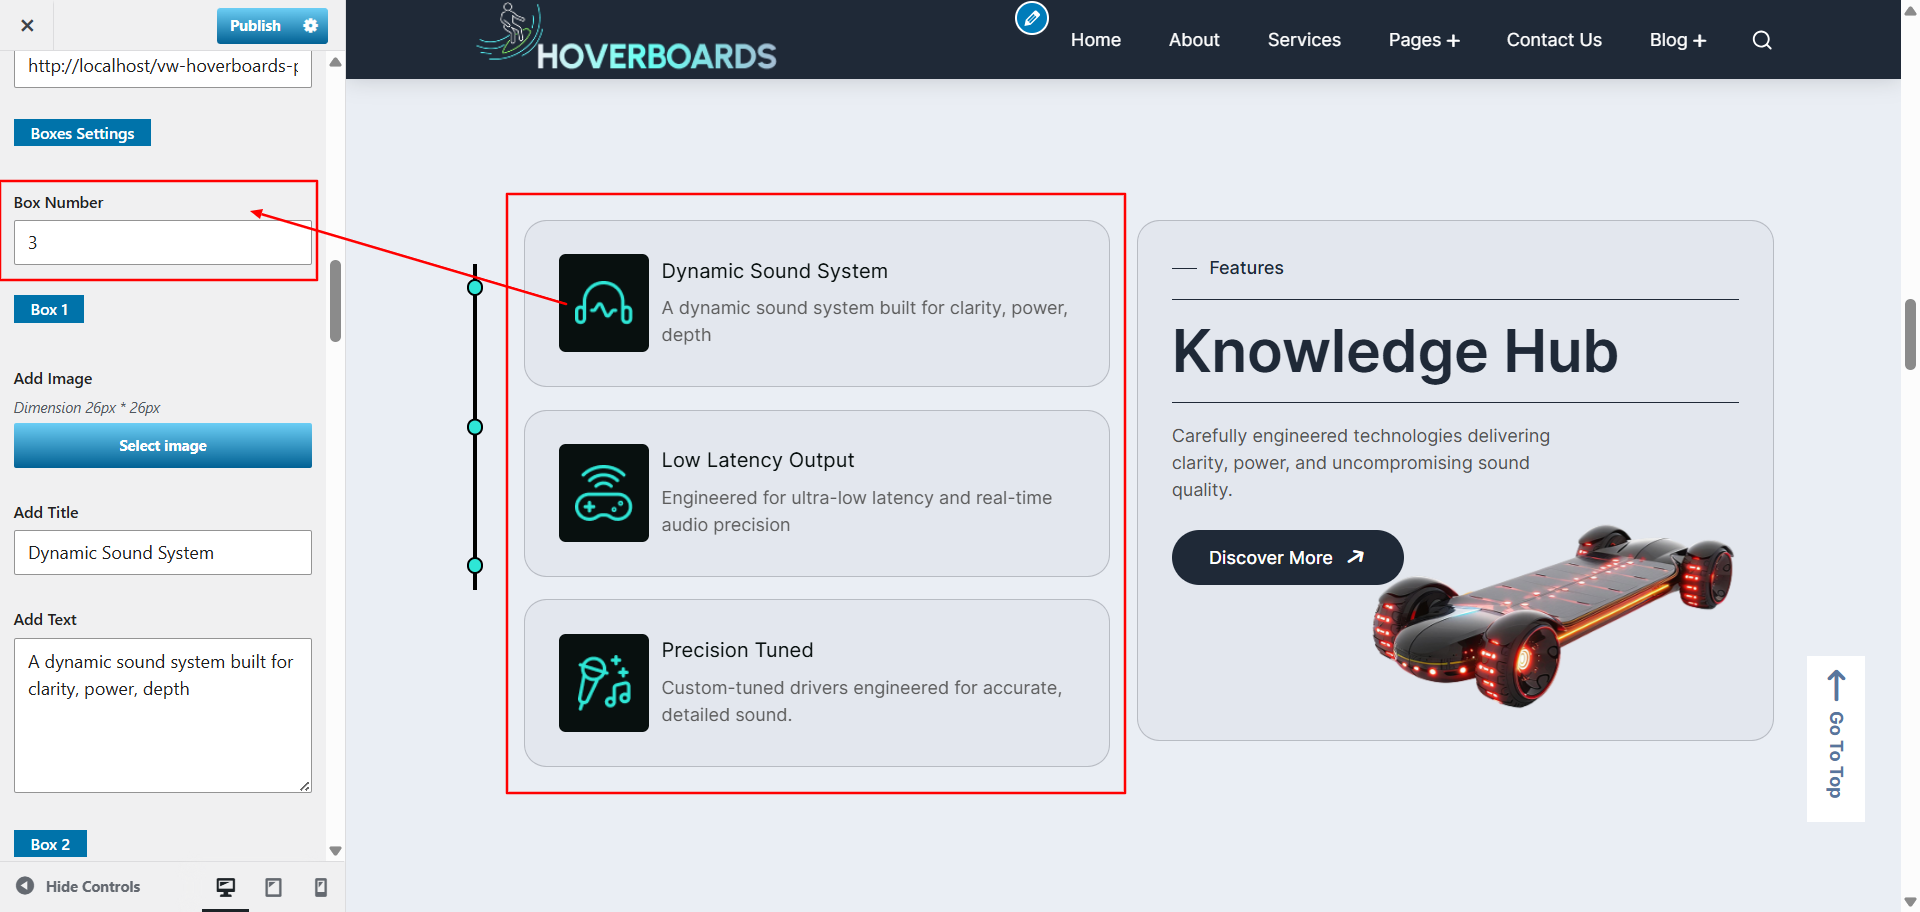The height and width of the screenshot is (912, 1920).
Task: Switch to desktop preview device icon
Action: pos(226,887)
